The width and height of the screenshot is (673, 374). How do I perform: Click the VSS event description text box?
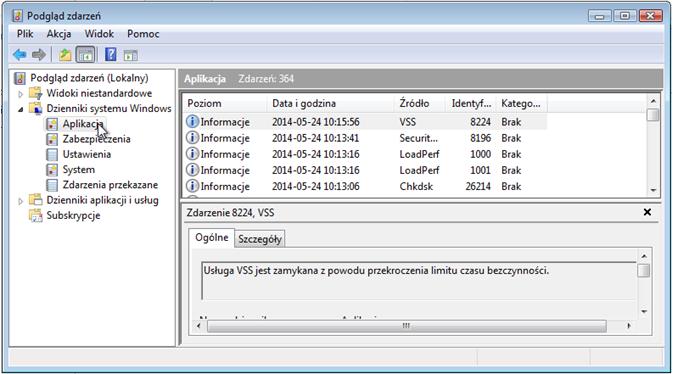(418, 280)
